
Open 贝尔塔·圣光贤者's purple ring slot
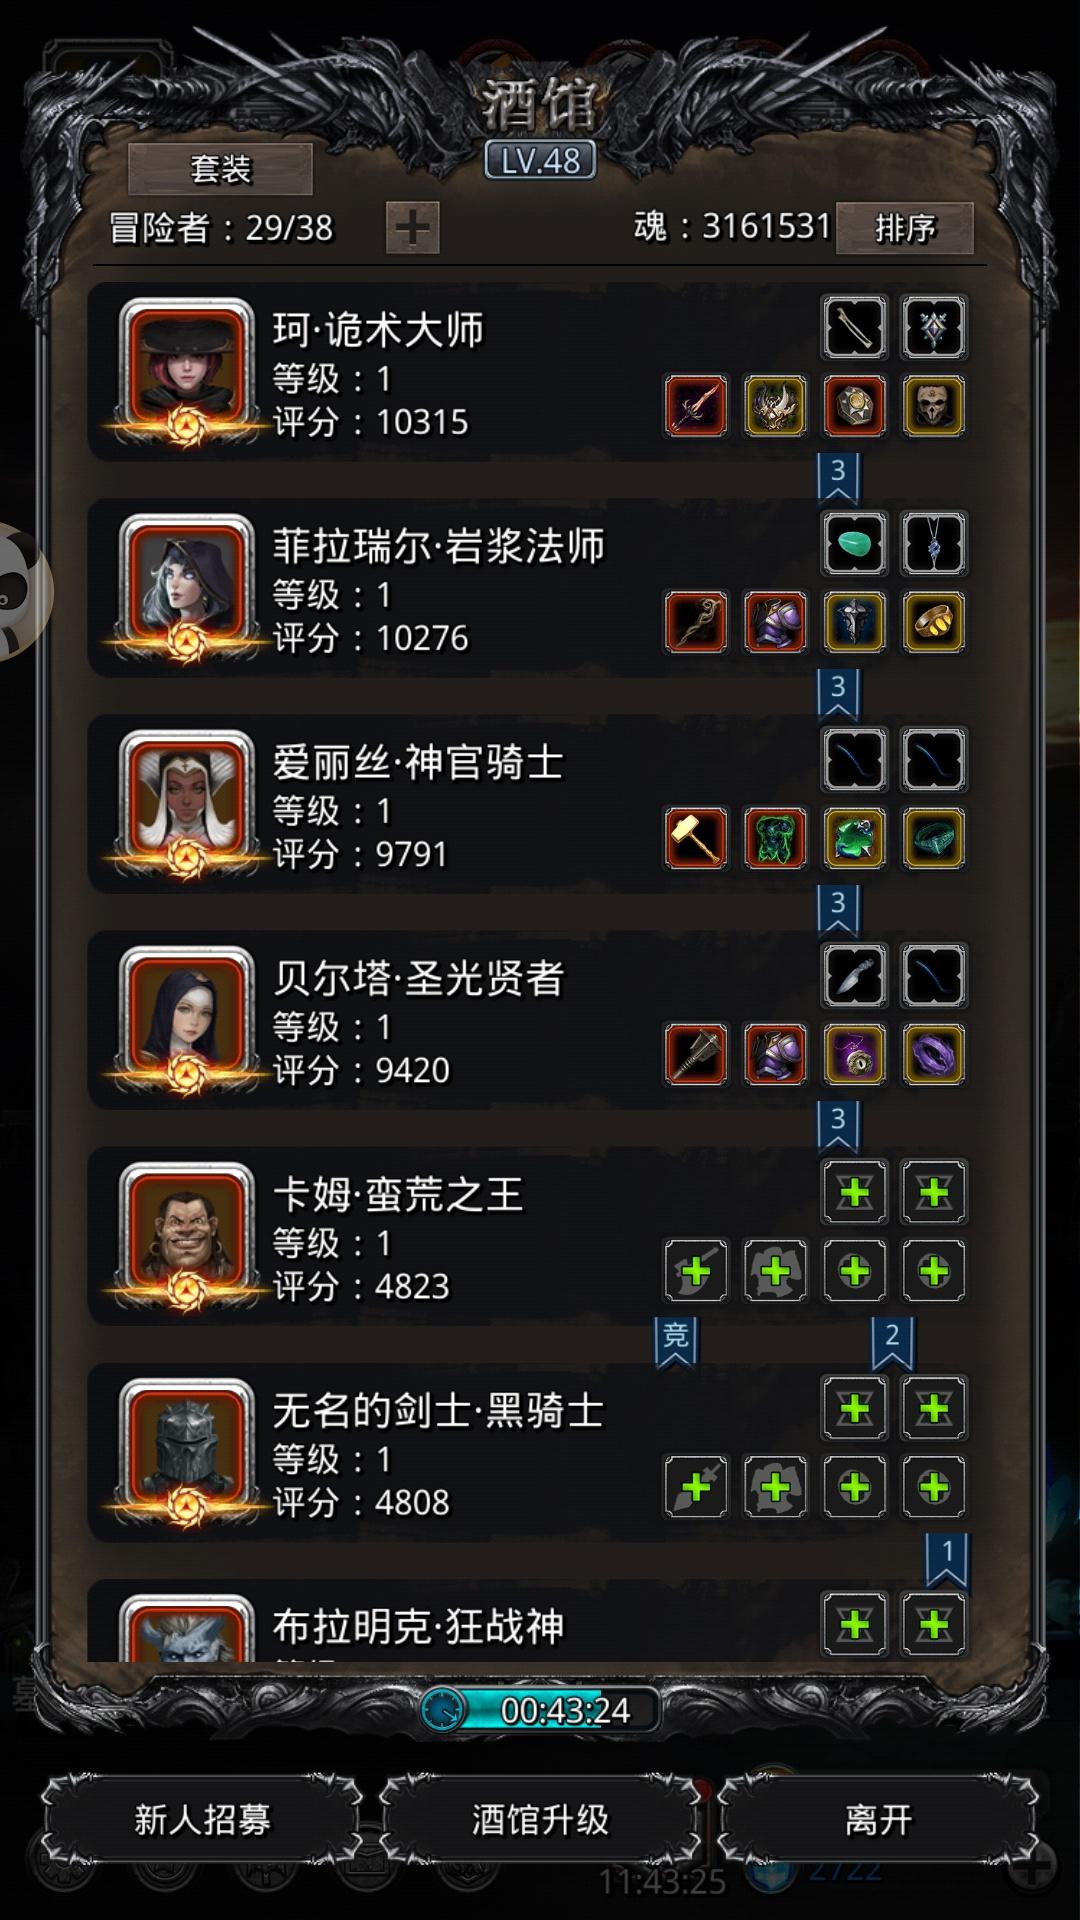(934, 1054)
